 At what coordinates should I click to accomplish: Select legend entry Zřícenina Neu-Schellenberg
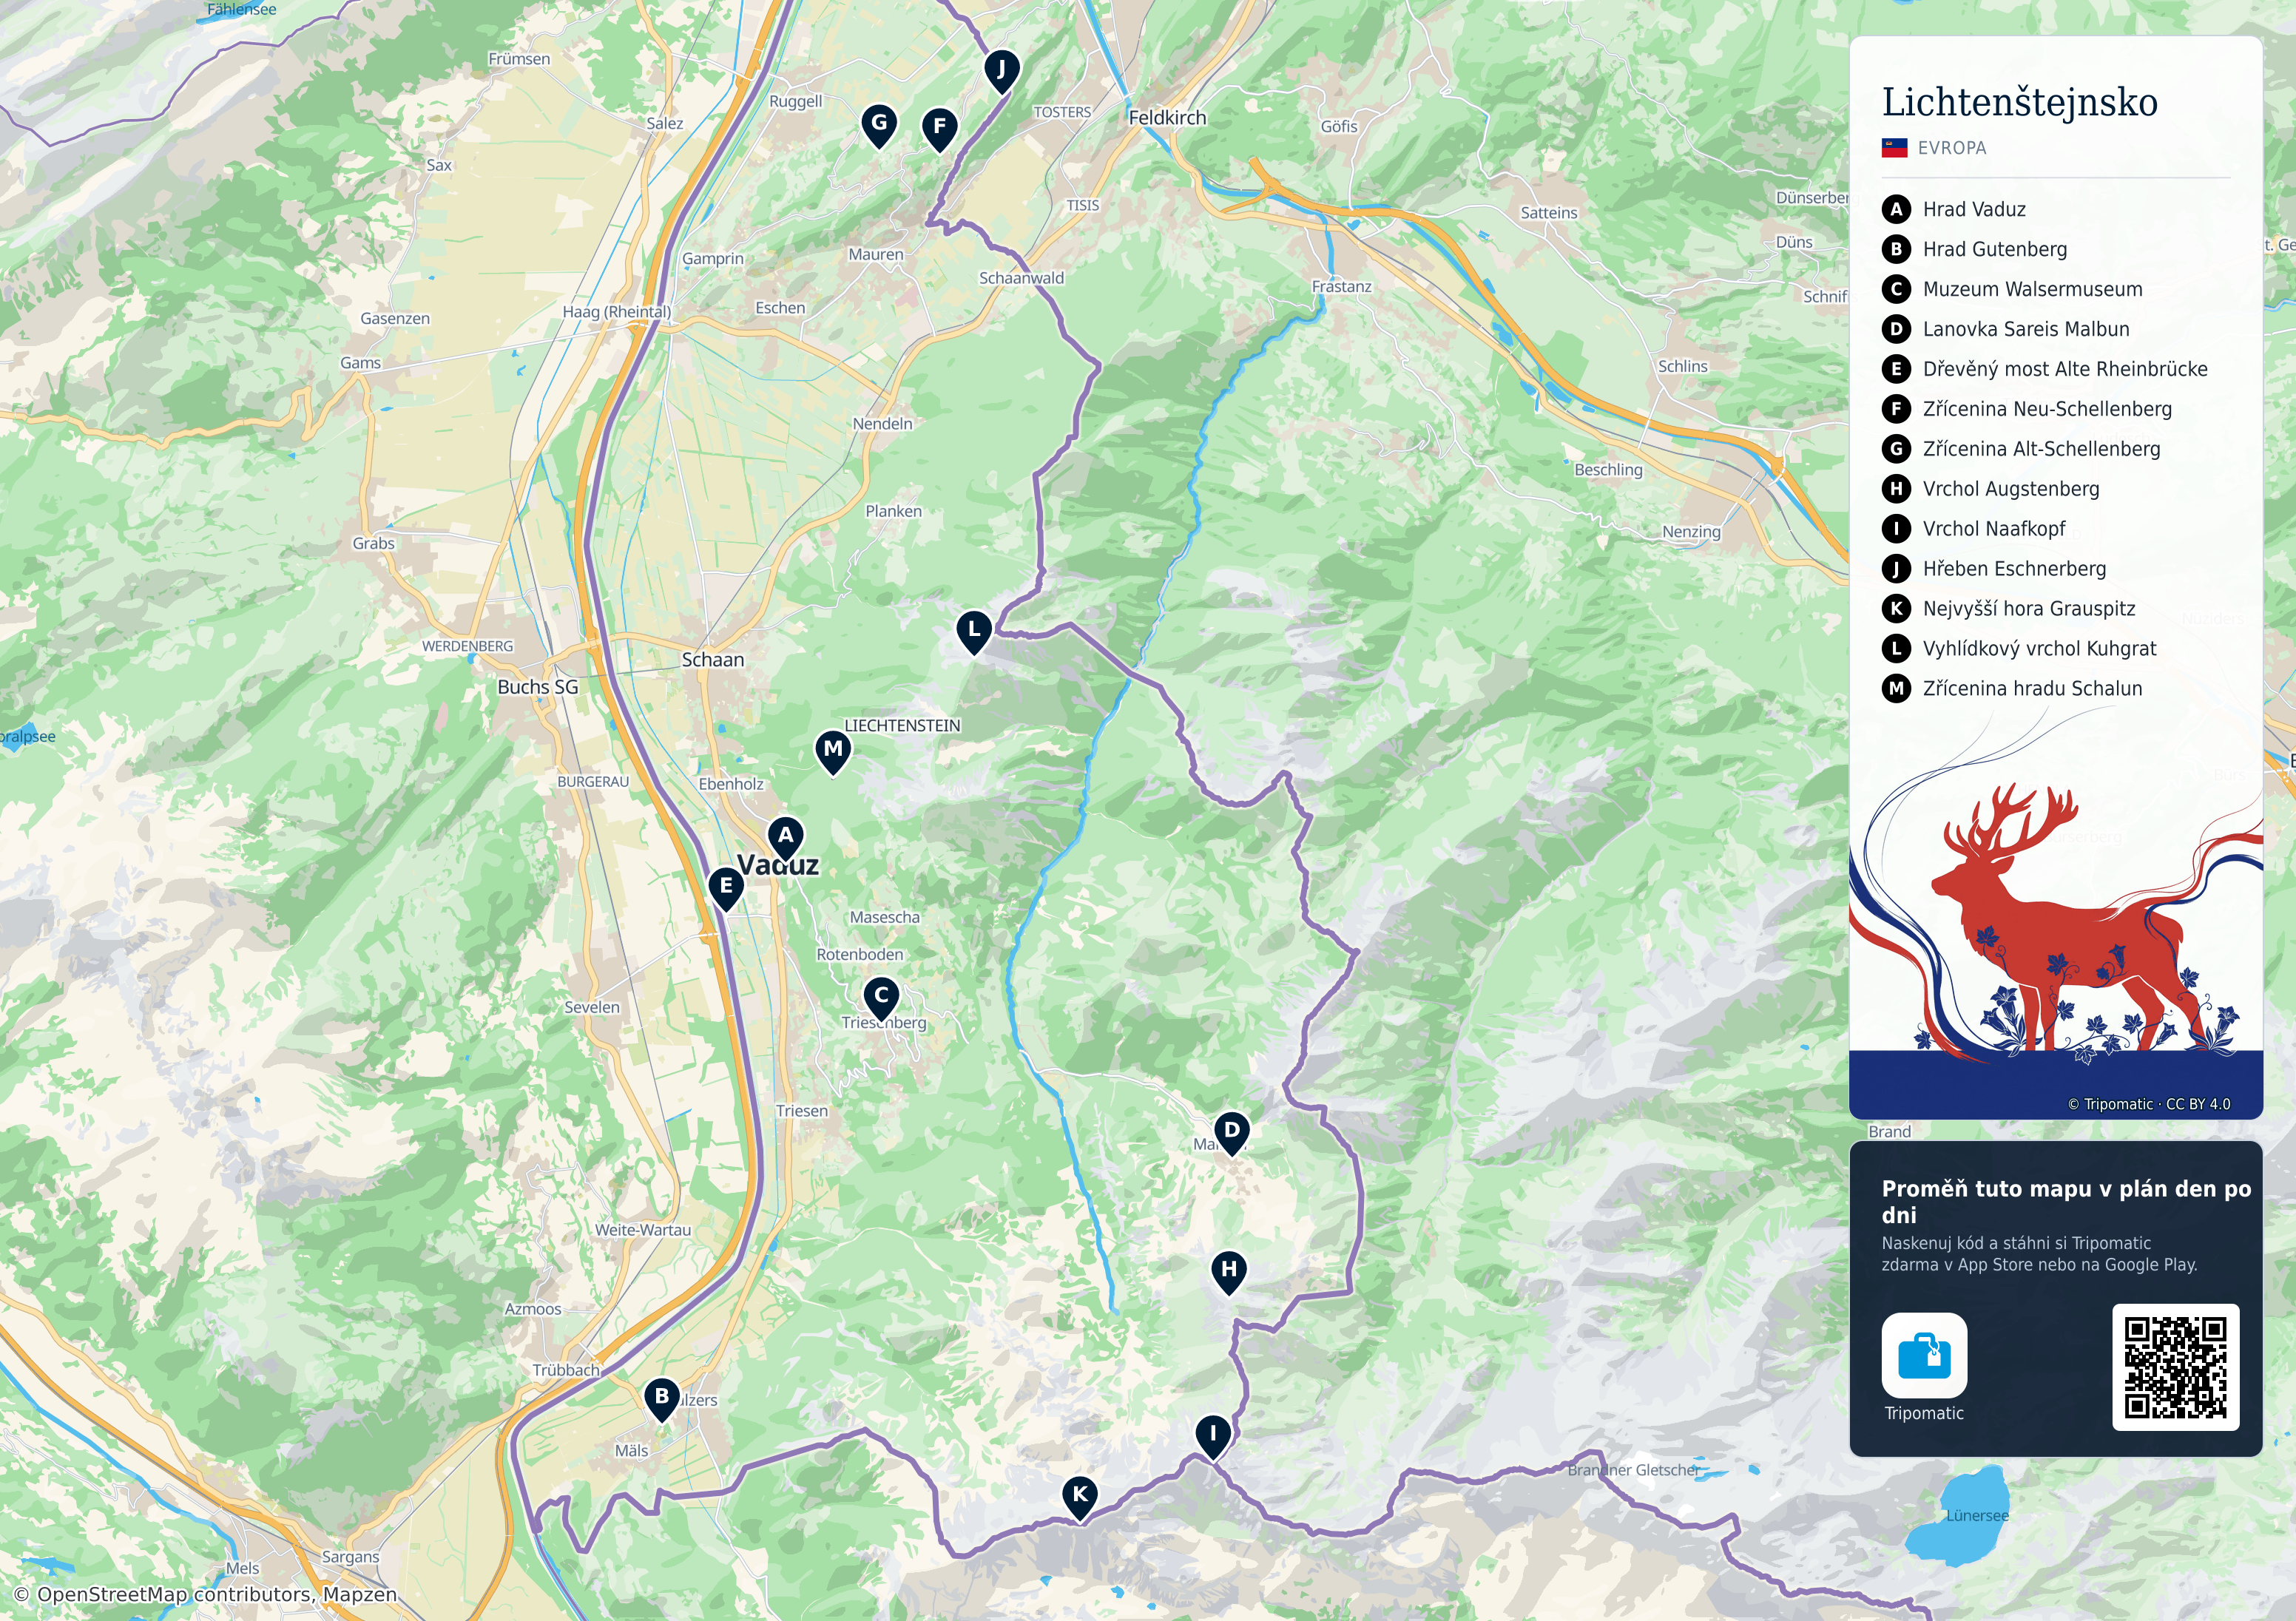2027,409
